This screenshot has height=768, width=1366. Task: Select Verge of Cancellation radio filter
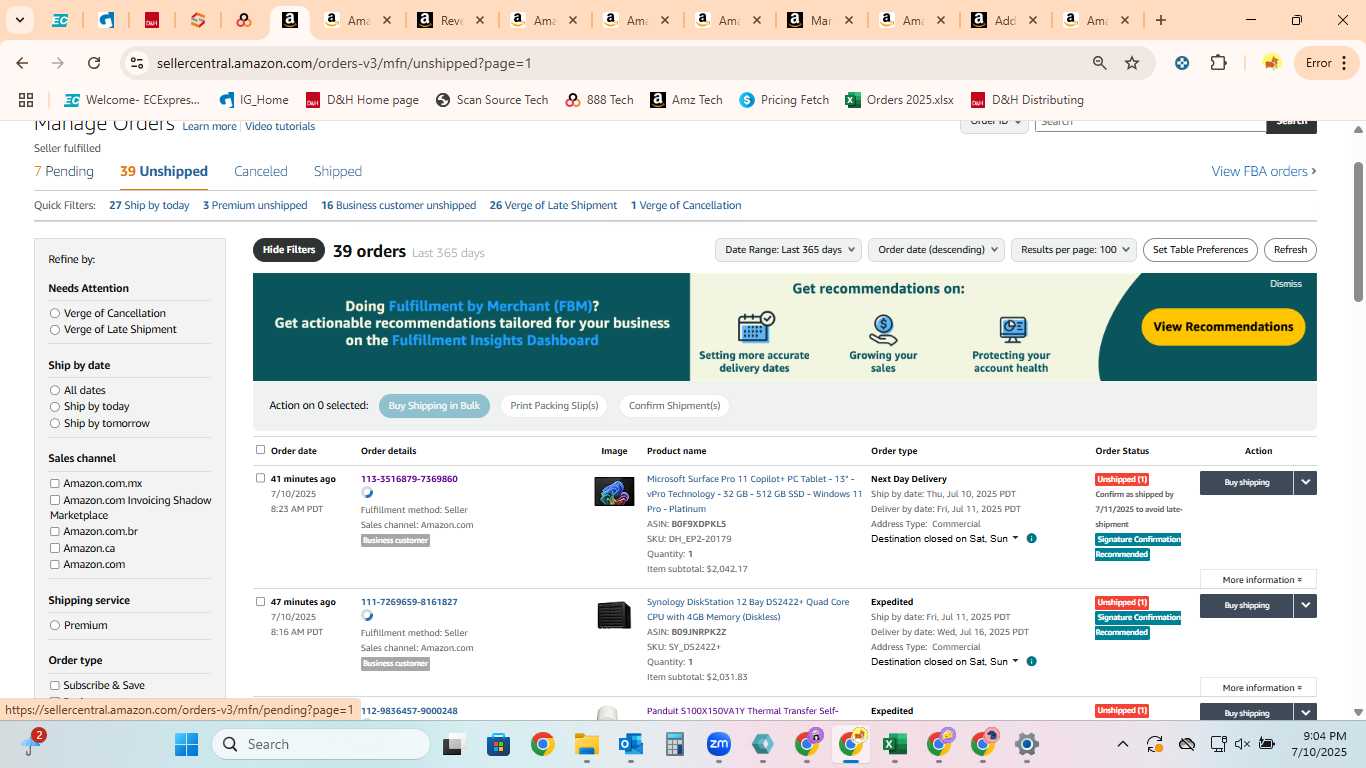pyautogui.click(x=55, y=313)
